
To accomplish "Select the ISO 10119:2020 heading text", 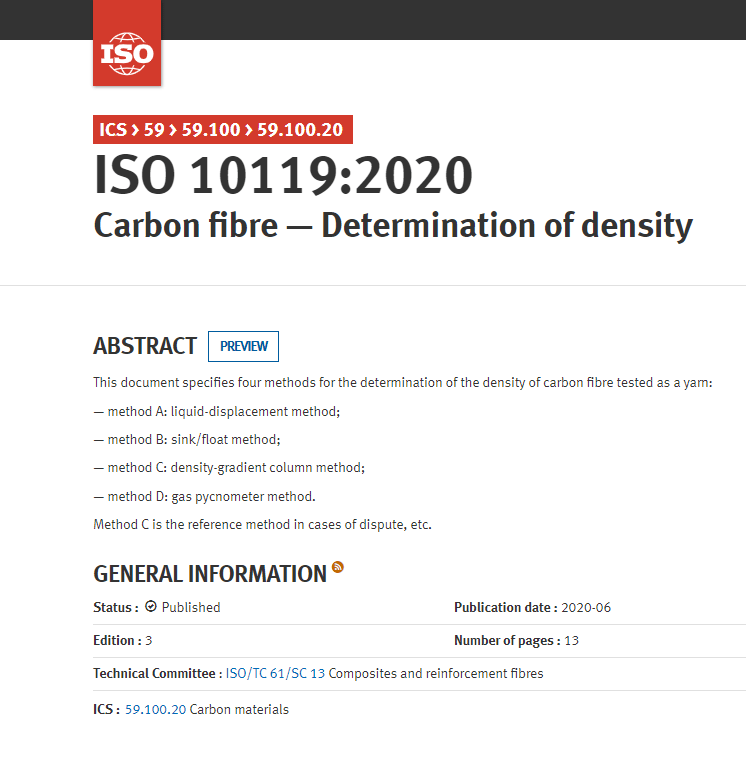I will [x=283, y=175].
